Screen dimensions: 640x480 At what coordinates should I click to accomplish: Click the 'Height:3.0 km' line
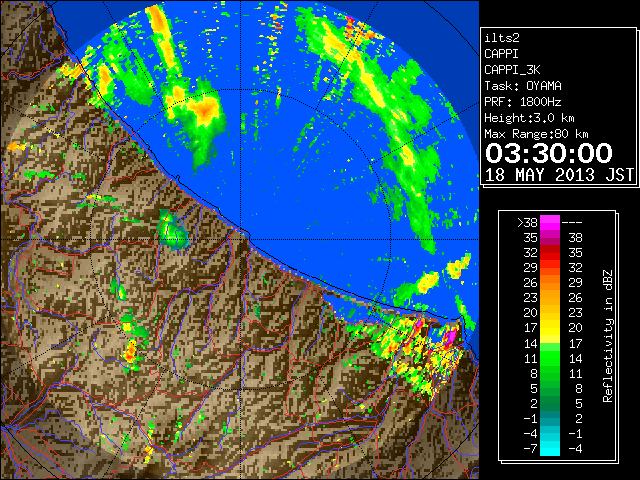pyautogui.click(x=529, y=118)
